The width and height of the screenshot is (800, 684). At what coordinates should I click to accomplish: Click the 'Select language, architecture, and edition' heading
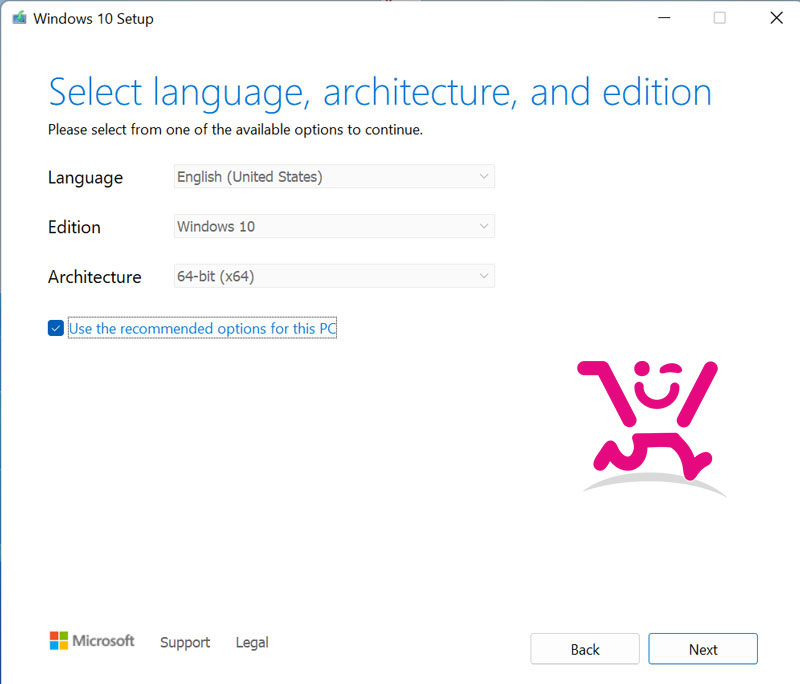pyautogui.click(x=380, y=93)
